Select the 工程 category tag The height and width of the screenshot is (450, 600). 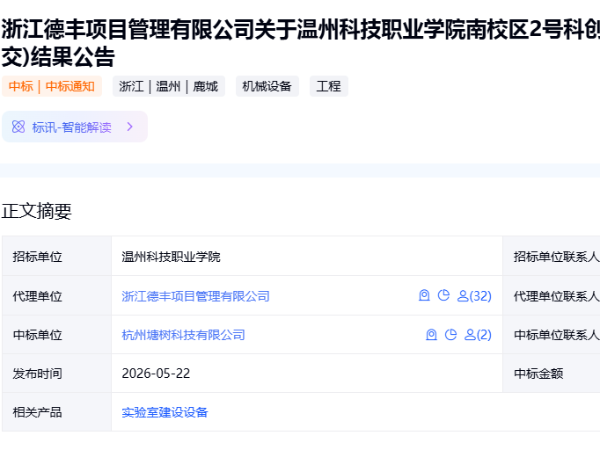tap(328, 86)
